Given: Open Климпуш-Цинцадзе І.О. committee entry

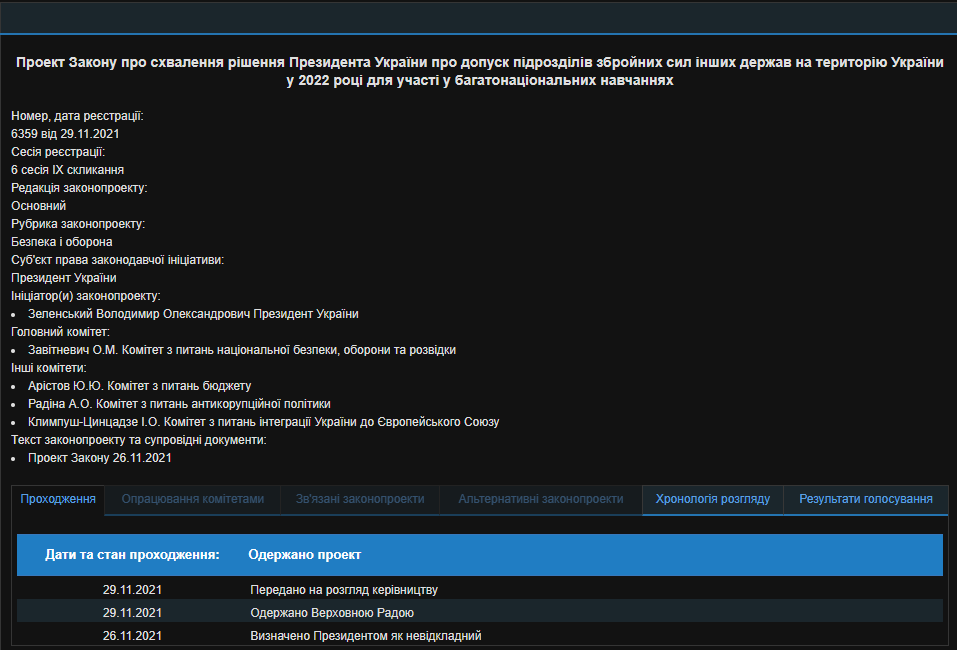Looking at the screenshot, I should click(263, 422).
